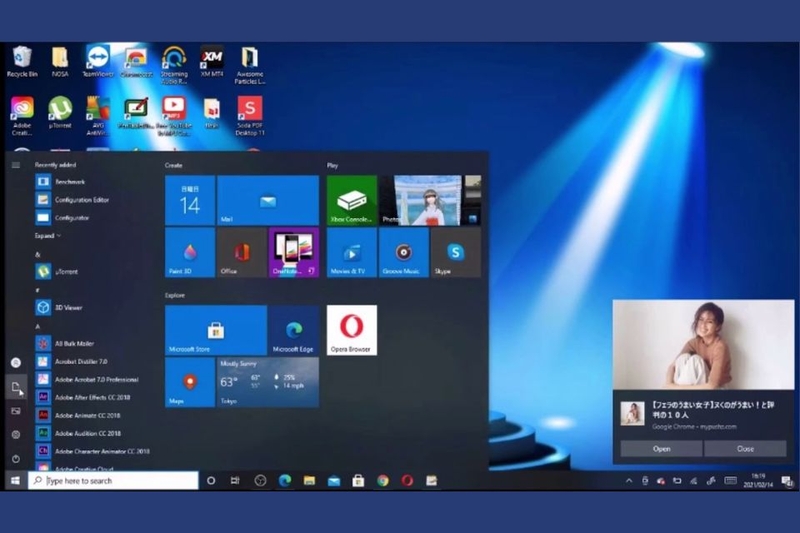Open Configurator in Start list

click(92, 218)
